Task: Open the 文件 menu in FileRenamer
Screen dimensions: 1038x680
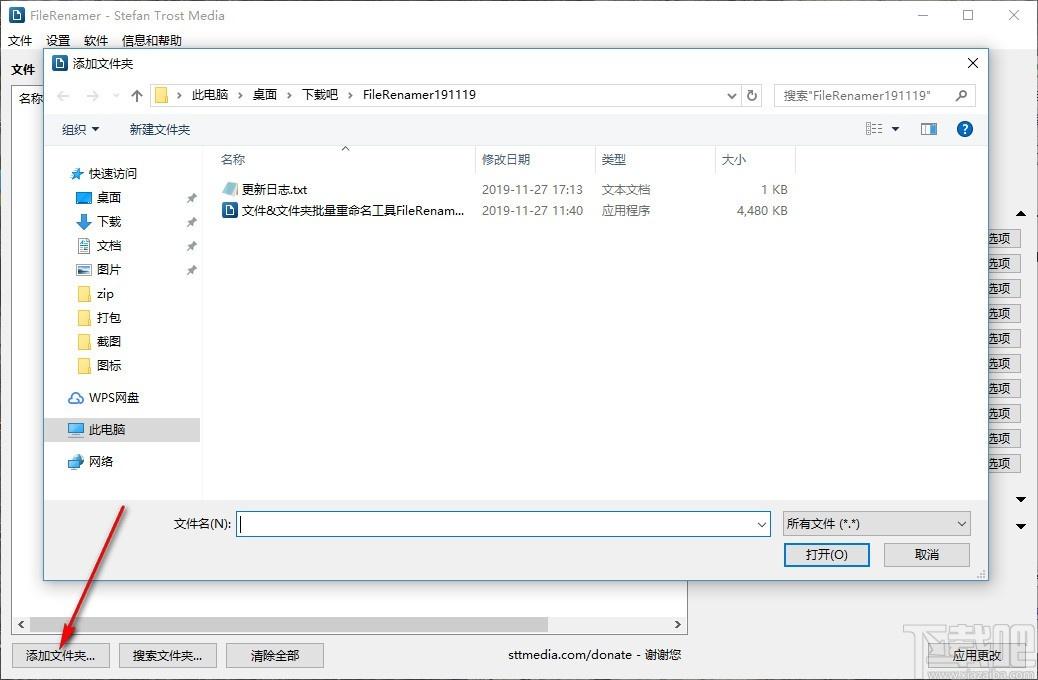Action: tap(20, 40)
